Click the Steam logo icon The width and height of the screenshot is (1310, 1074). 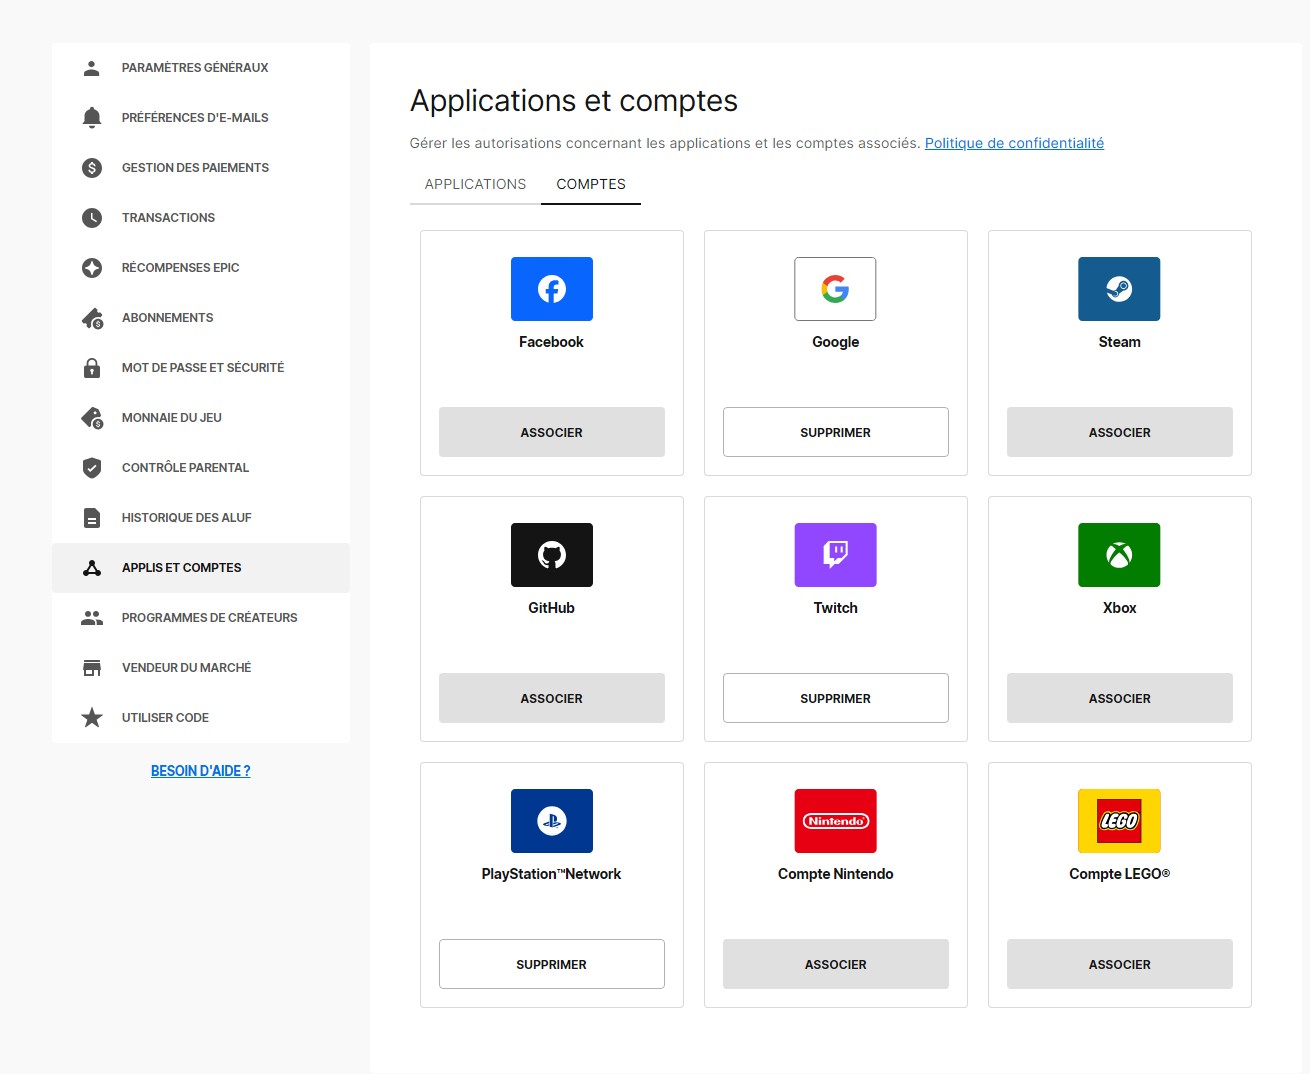1119,289
